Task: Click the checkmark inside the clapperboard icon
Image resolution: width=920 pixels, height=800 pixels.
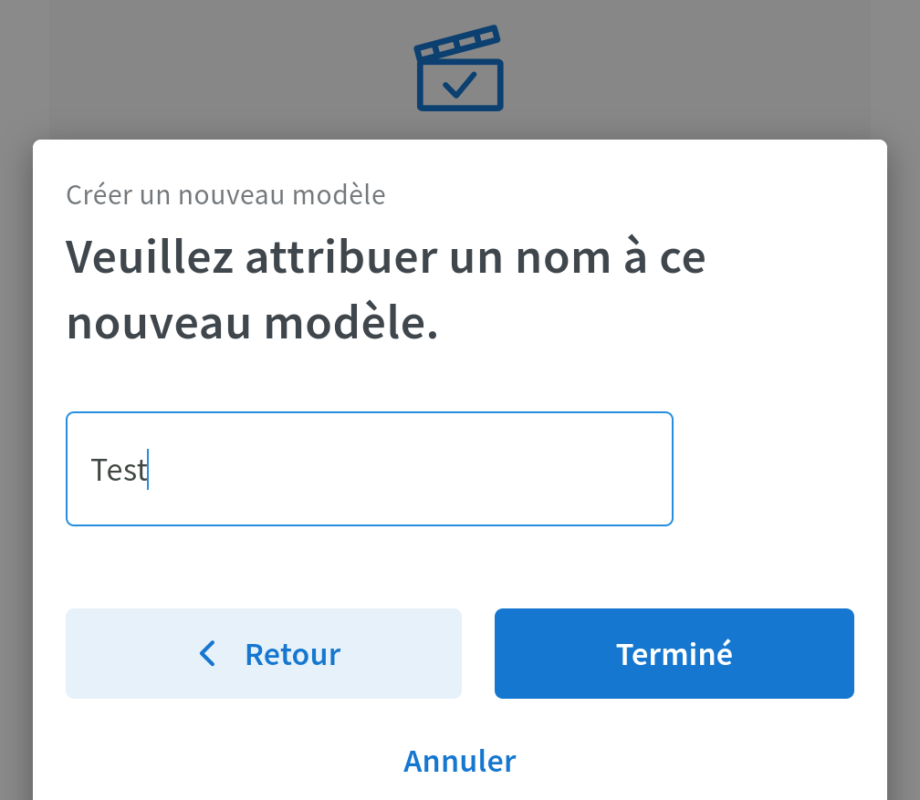Action: (459, 86)
